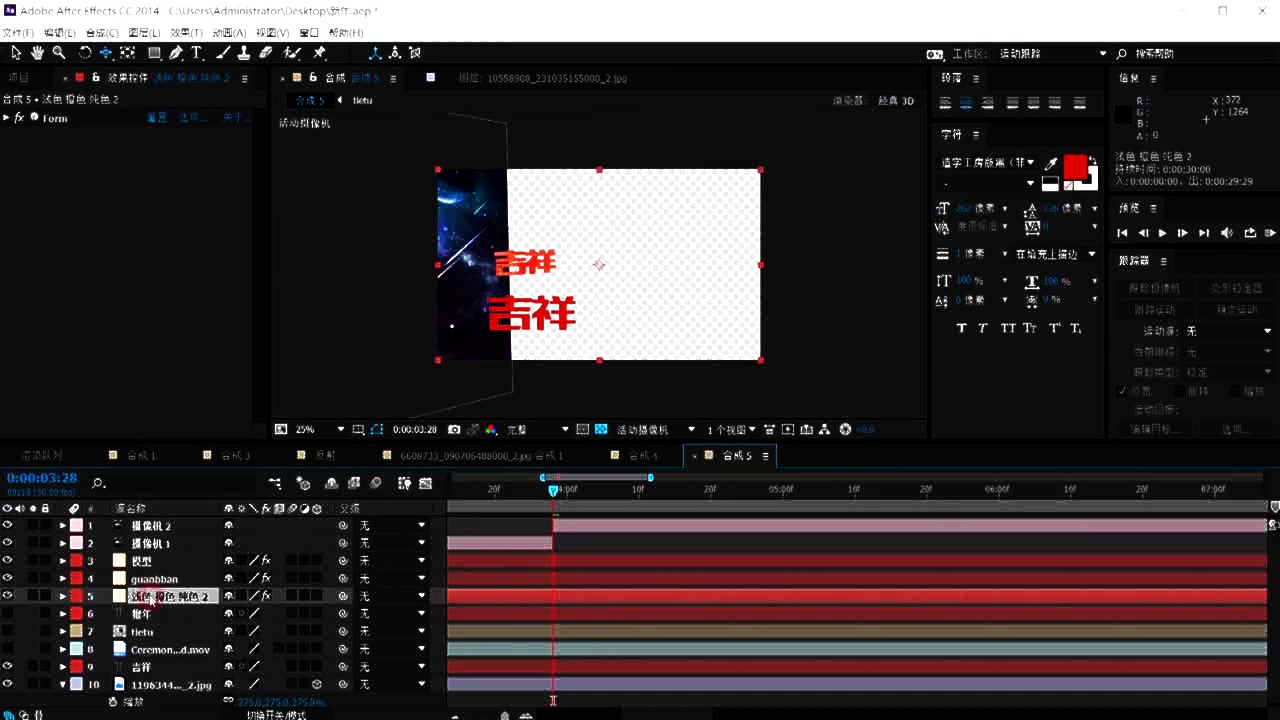Image resolution: width=1280 pixels, height=720 pixels.
Task: Select the Selection arrow tool
Action: 16,53
